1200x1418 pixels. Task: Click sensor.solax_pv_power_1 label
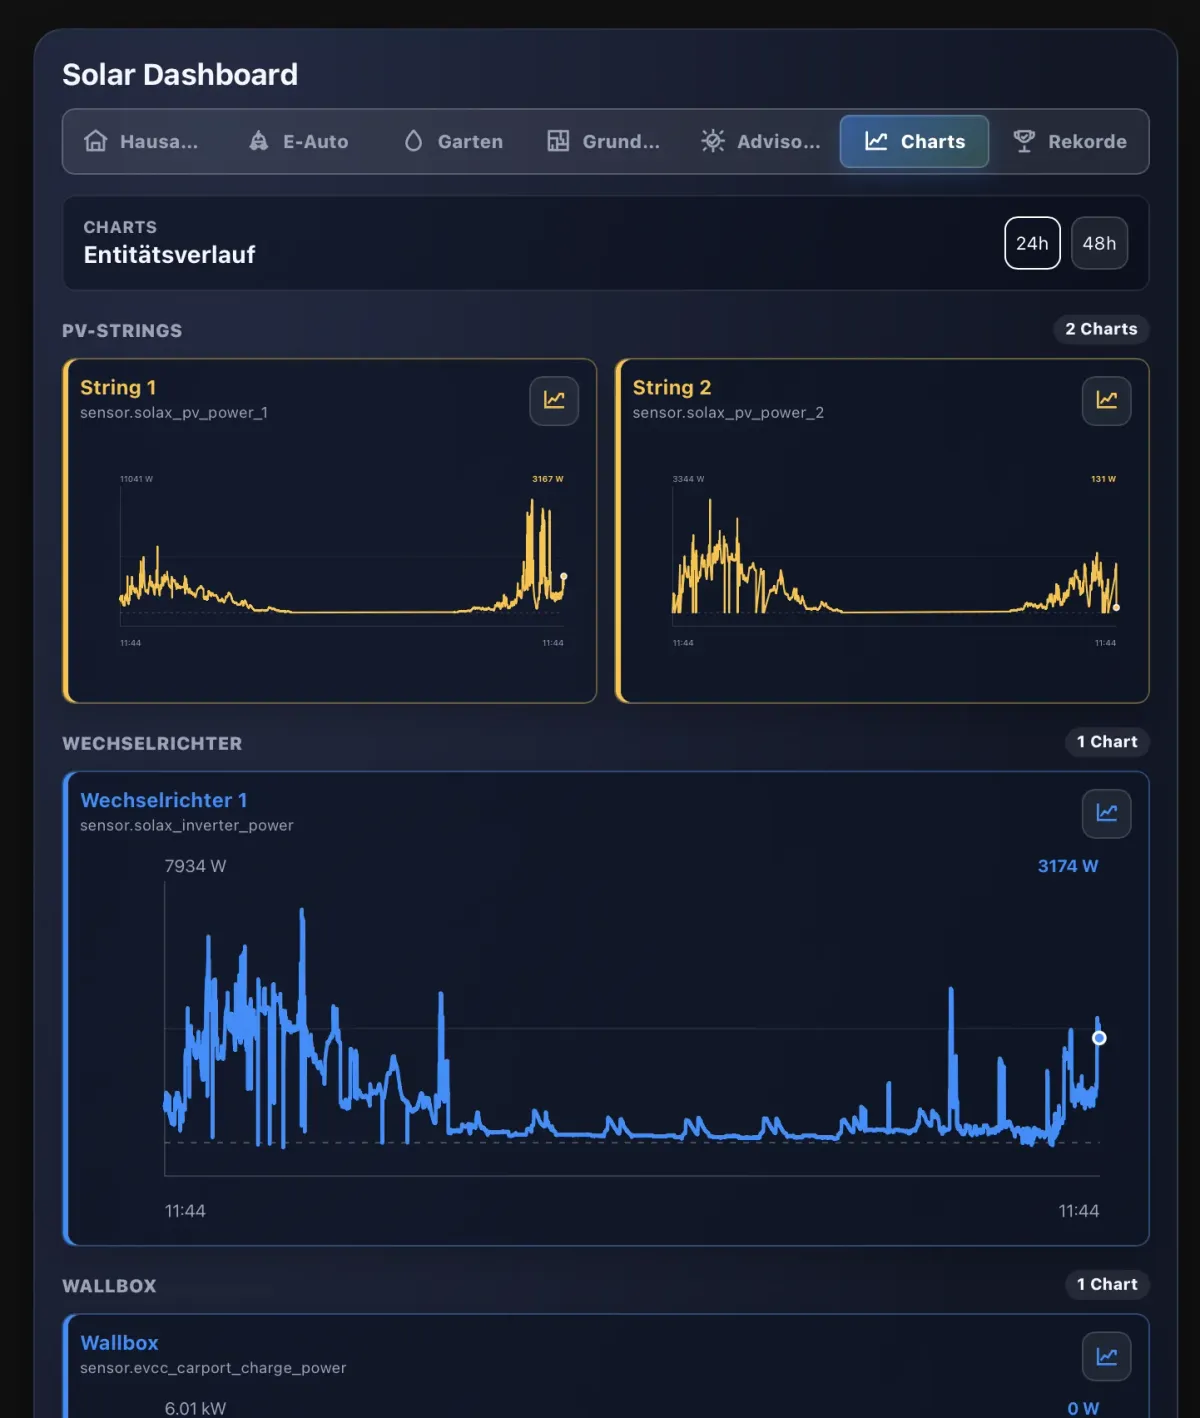coord(174,413)
